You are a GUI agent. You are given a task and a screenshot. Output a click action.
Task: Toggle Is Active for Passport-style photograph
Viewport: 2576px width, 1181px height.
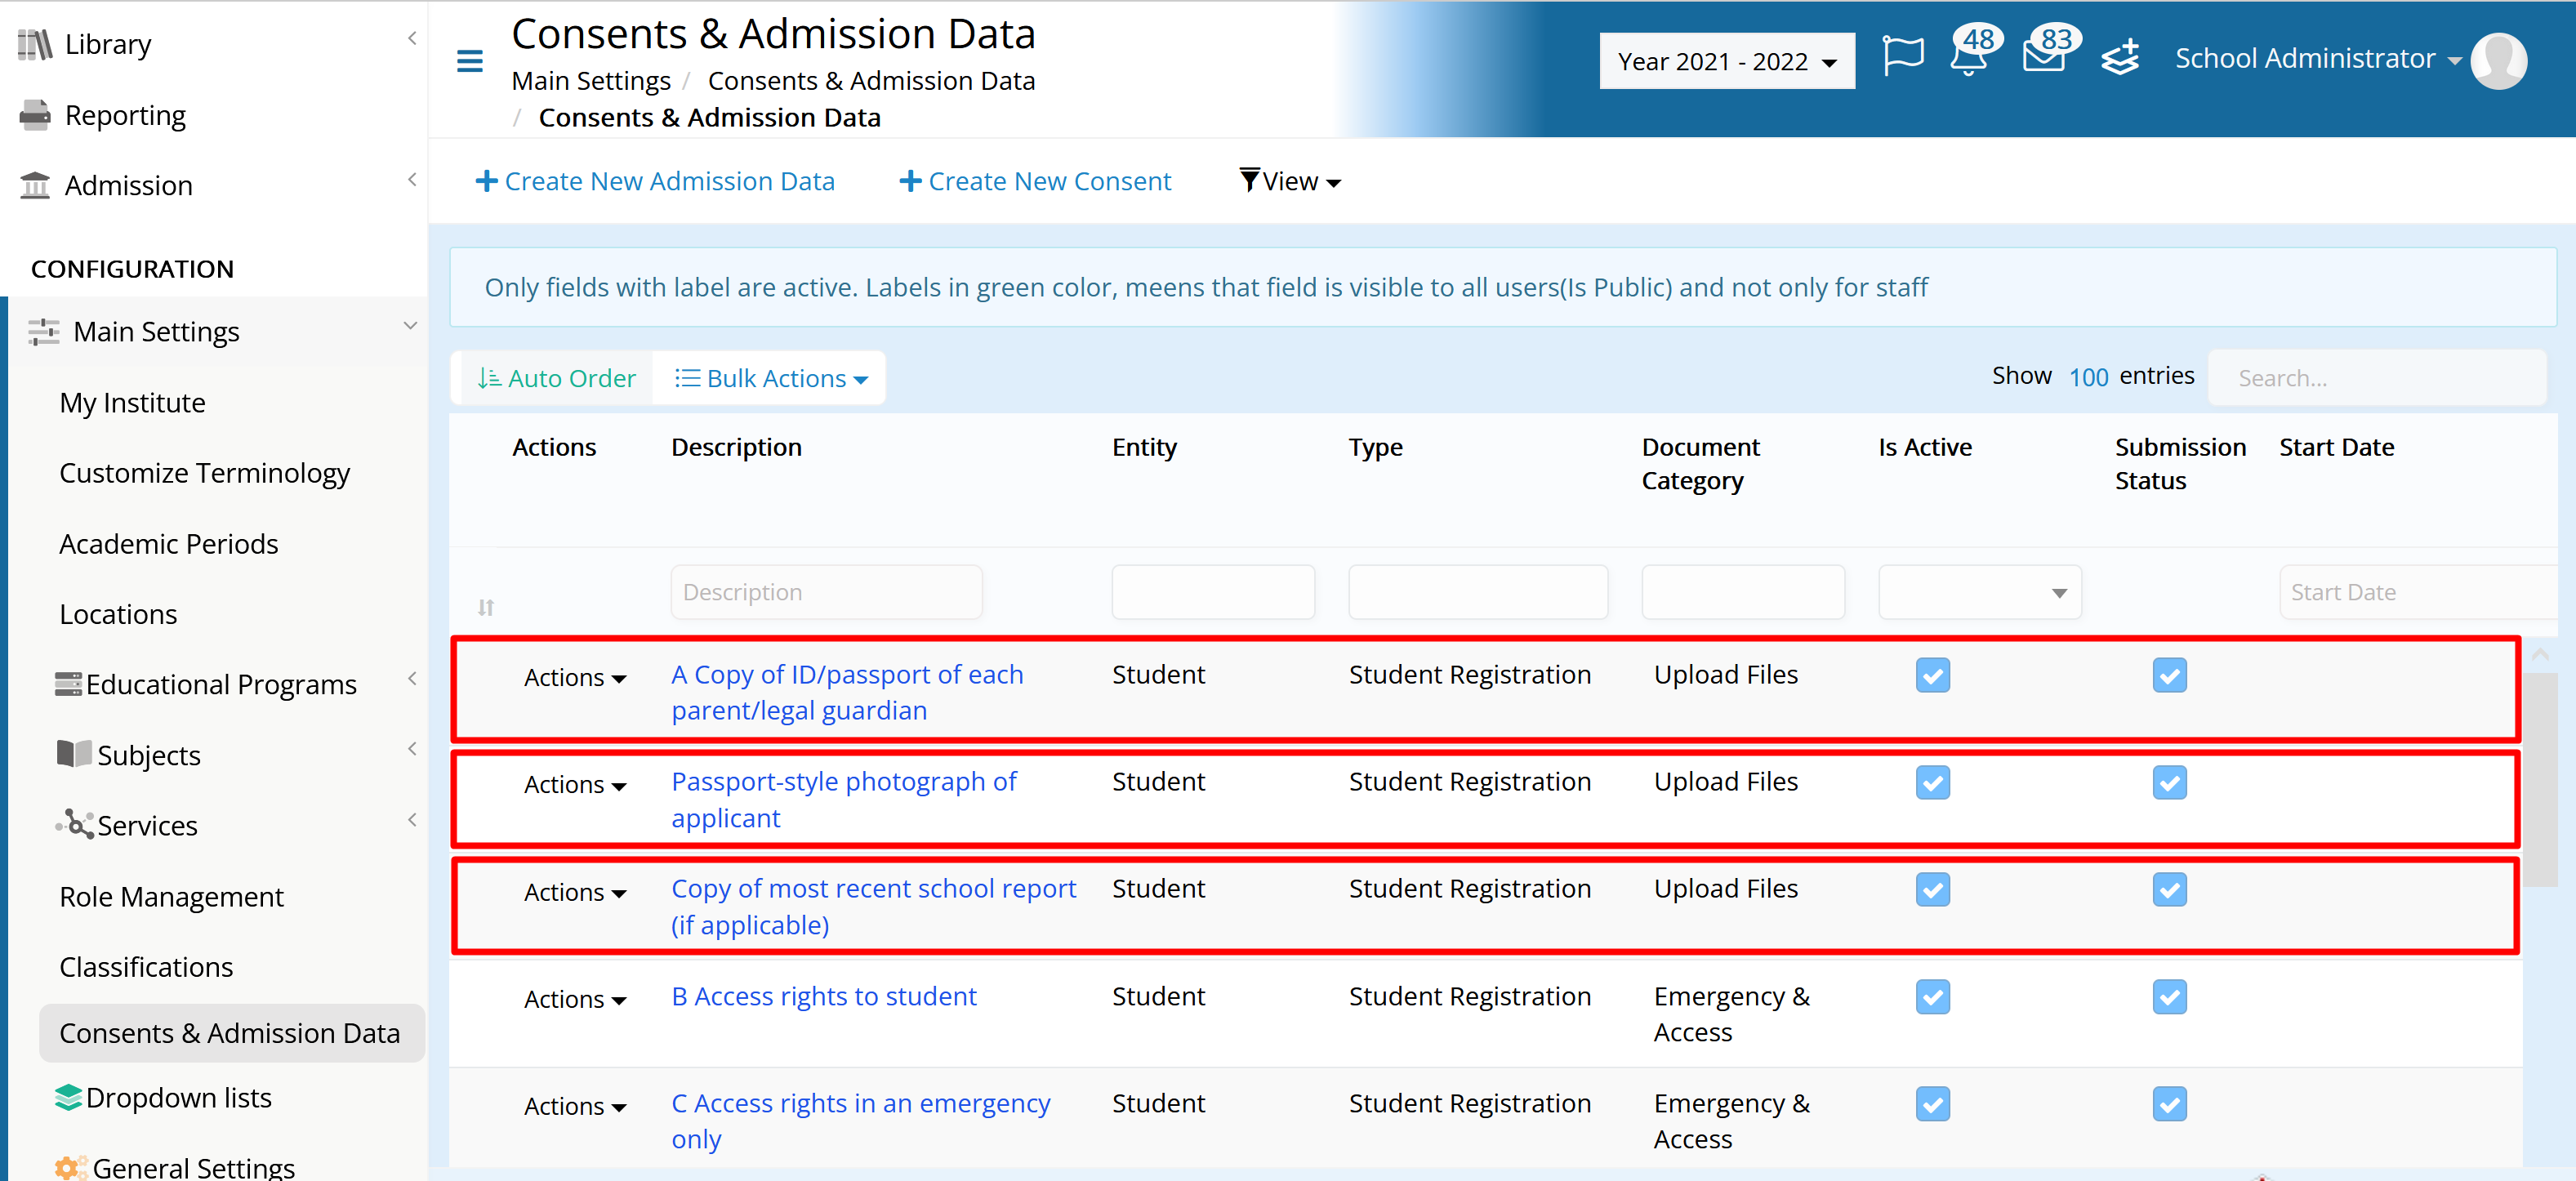[x=1932, y=782]
